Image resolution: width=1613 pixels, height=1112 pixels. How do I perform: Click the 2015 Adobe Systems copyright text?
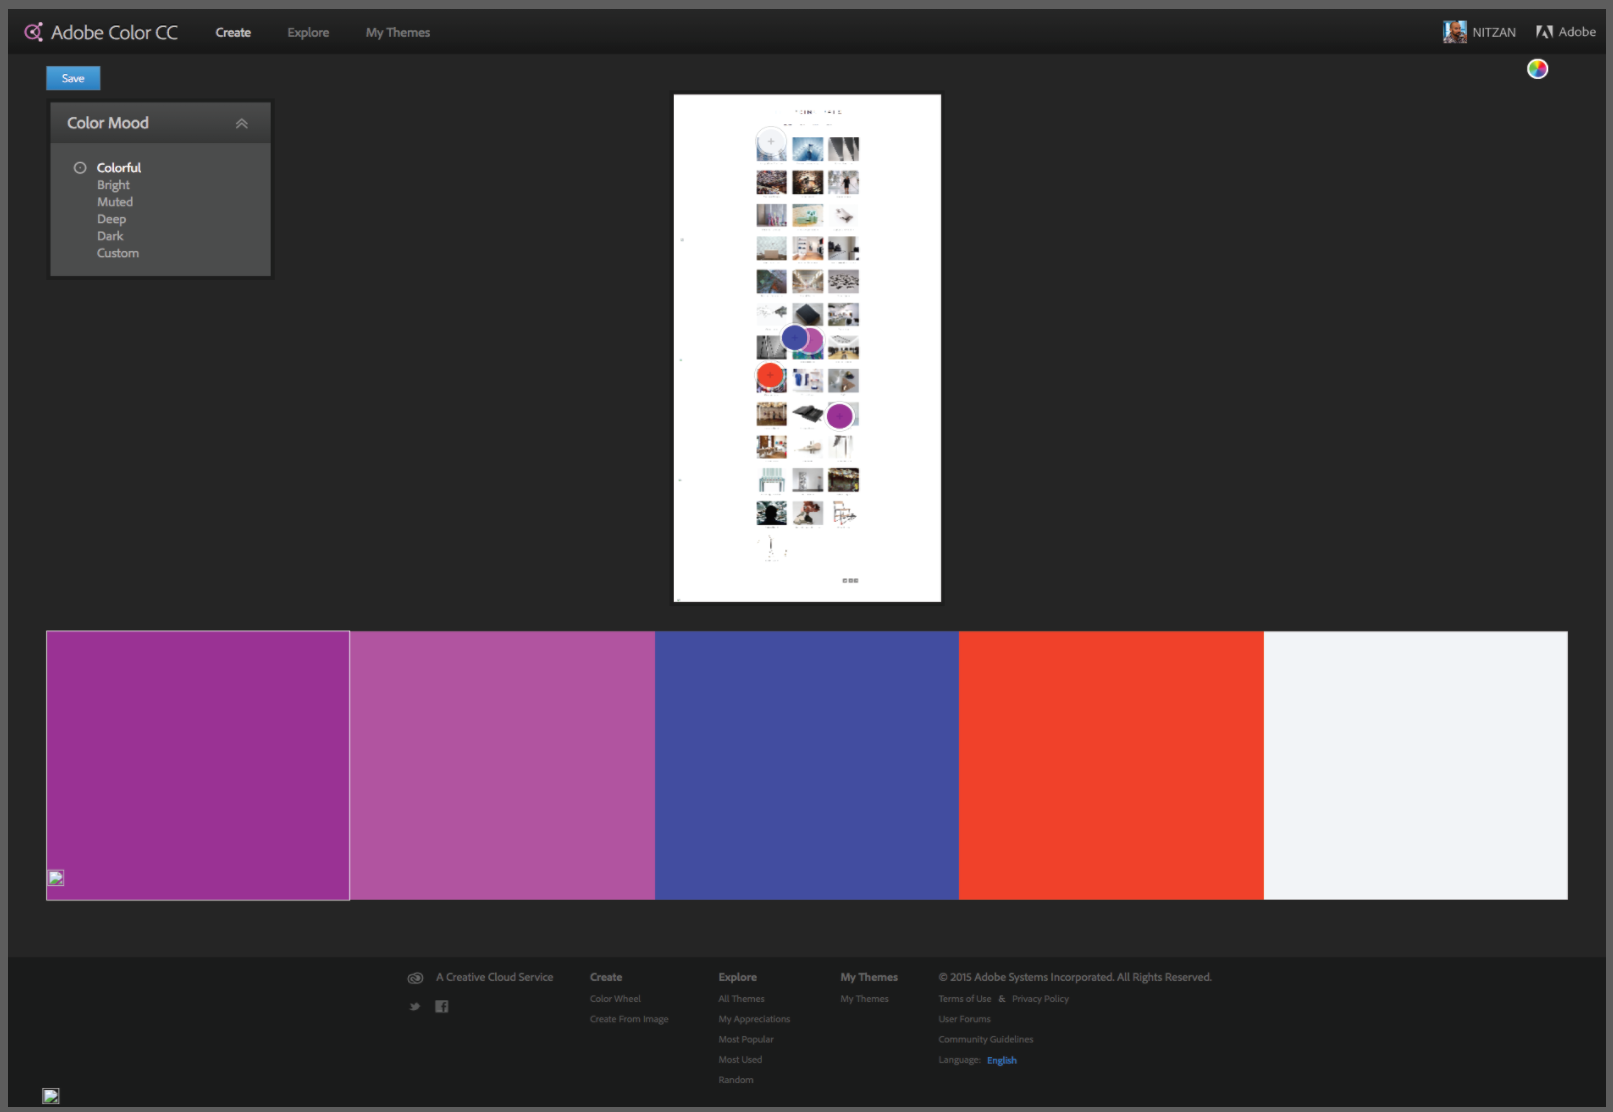pyautogui.click(x=1075, y=977)
